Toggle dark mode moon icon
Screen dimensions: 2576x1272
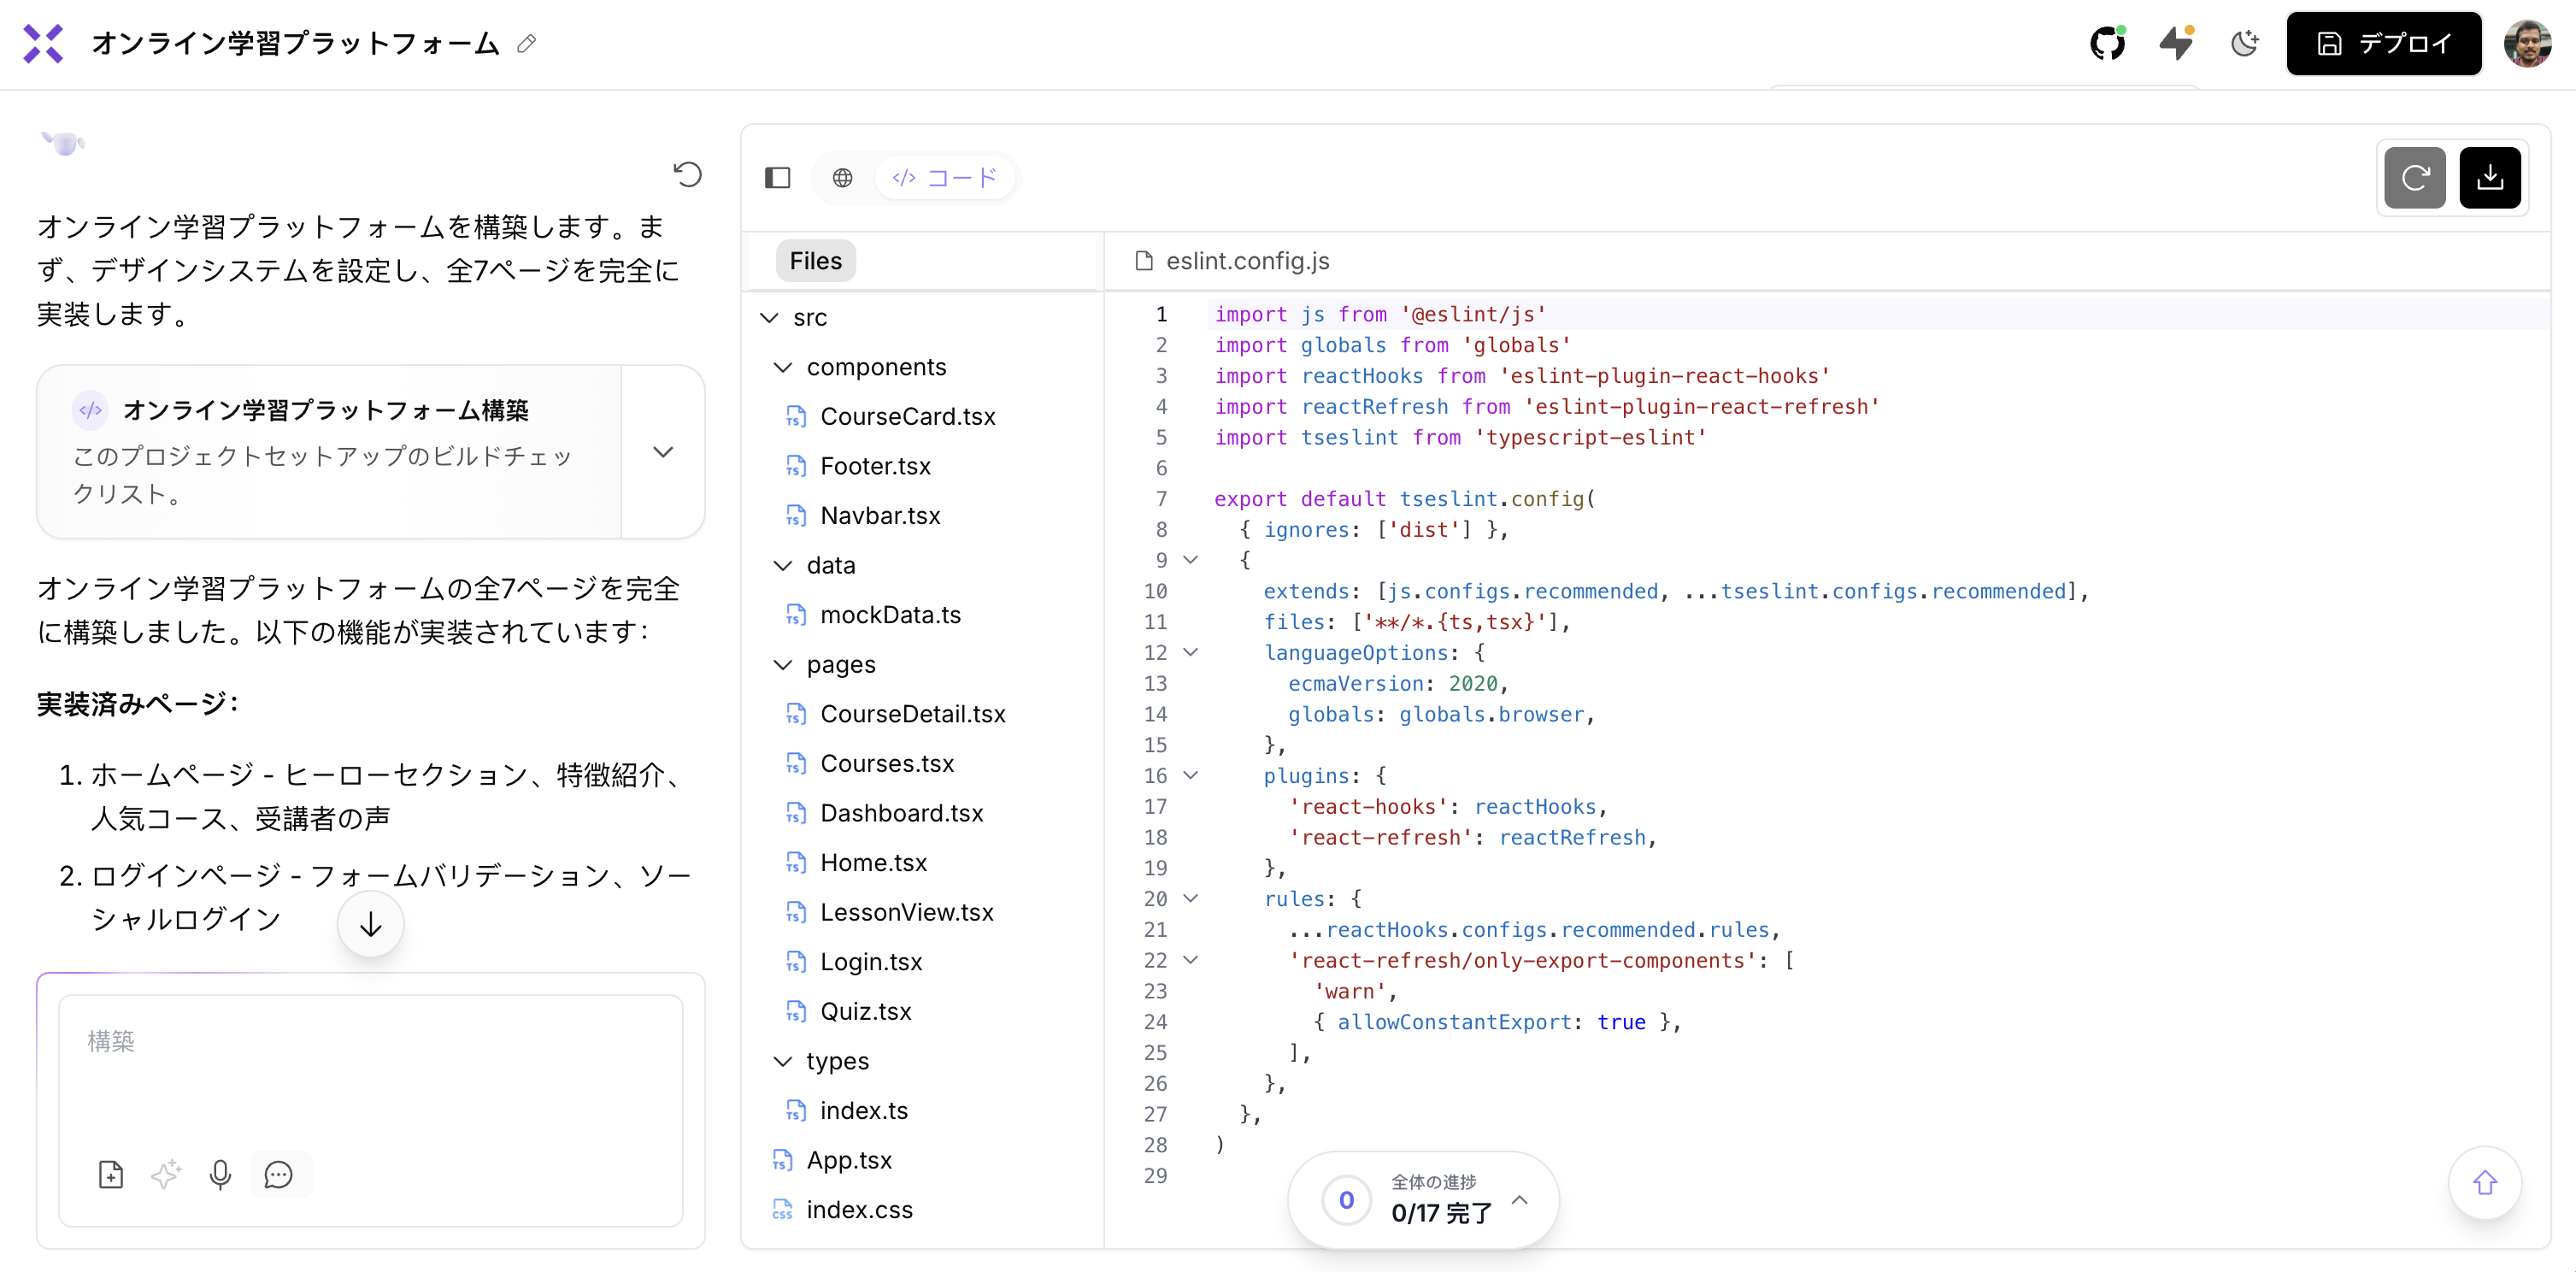[x=2244, y=43]
